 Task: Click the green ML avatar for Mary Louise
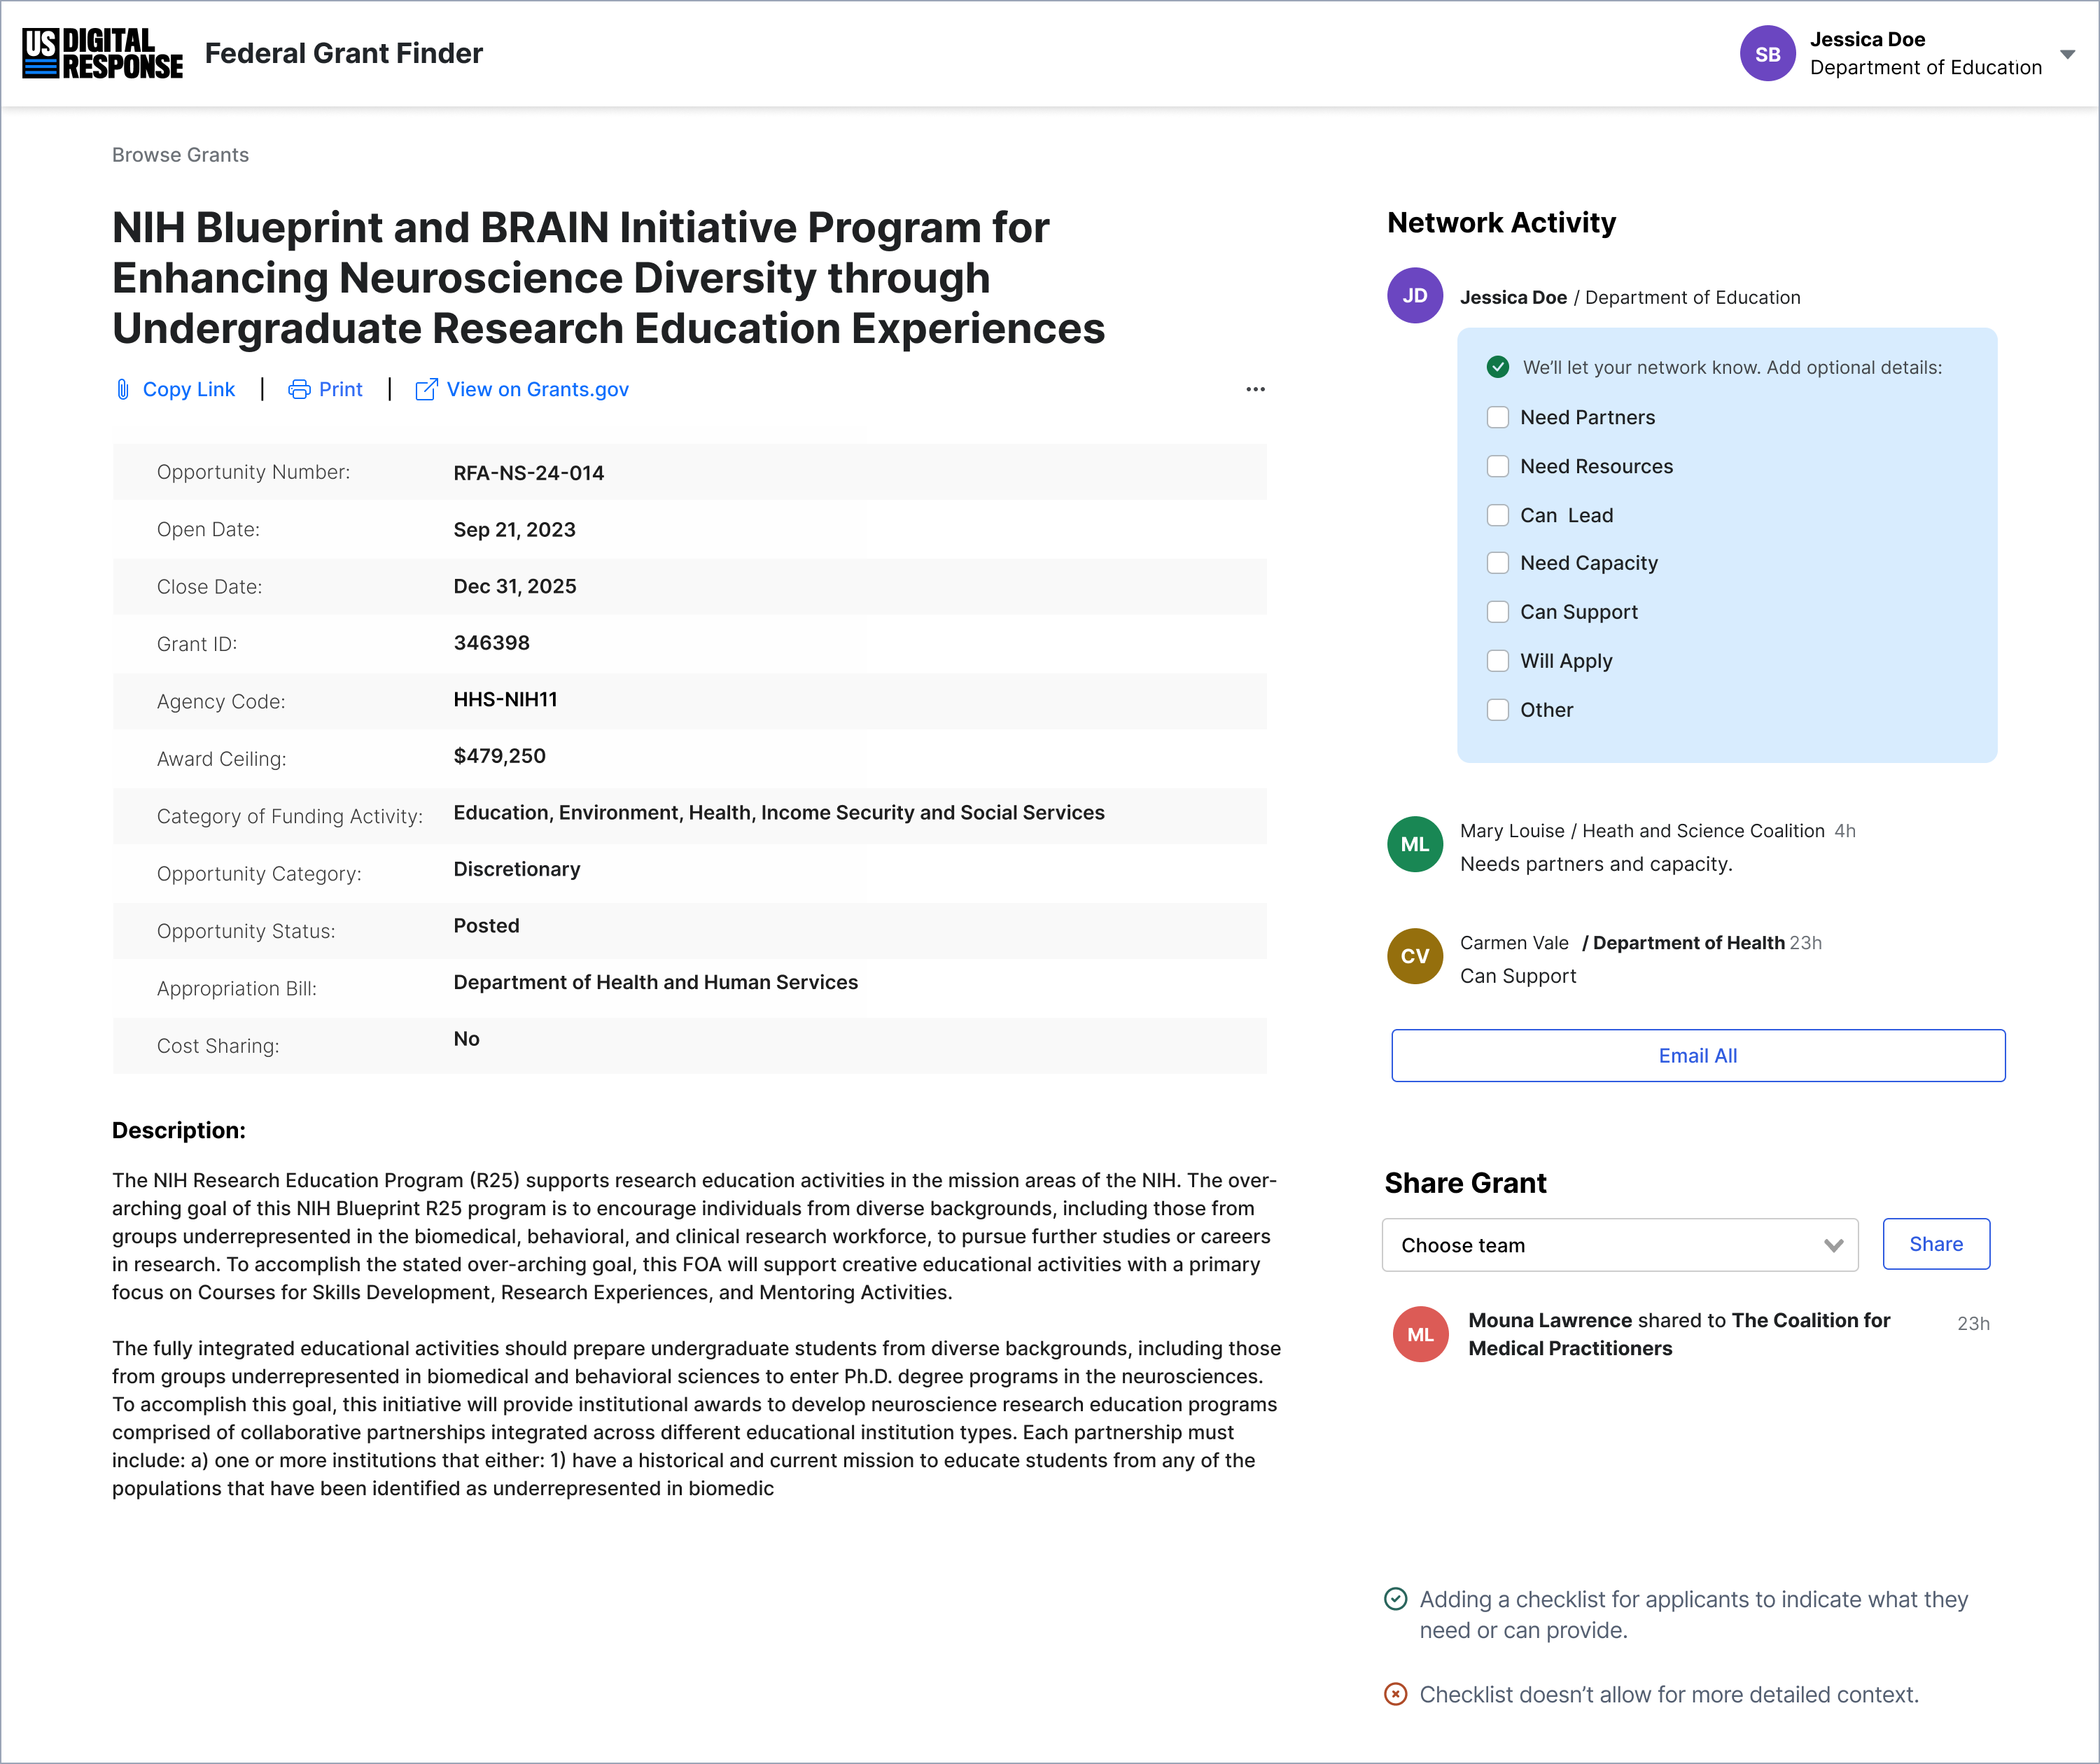pos(1414,844)
